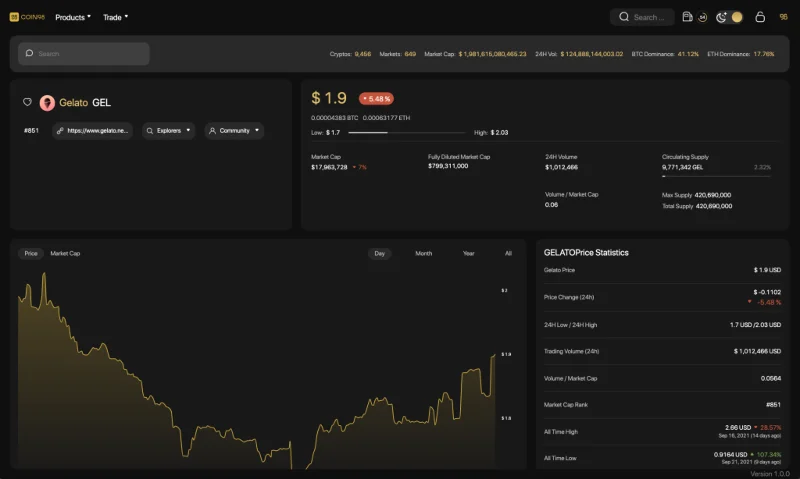Click the circulating supply progress bar

click(716, 176)
